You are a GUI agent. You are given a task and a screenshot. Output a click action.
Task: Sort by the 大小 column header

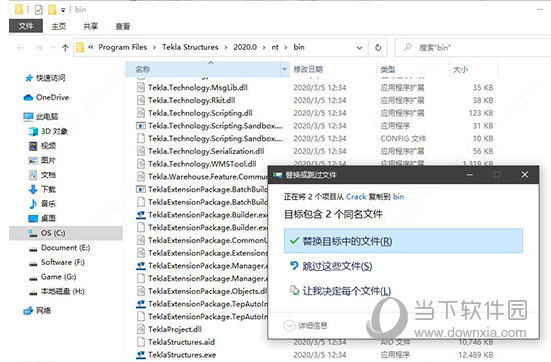(461, 70)
